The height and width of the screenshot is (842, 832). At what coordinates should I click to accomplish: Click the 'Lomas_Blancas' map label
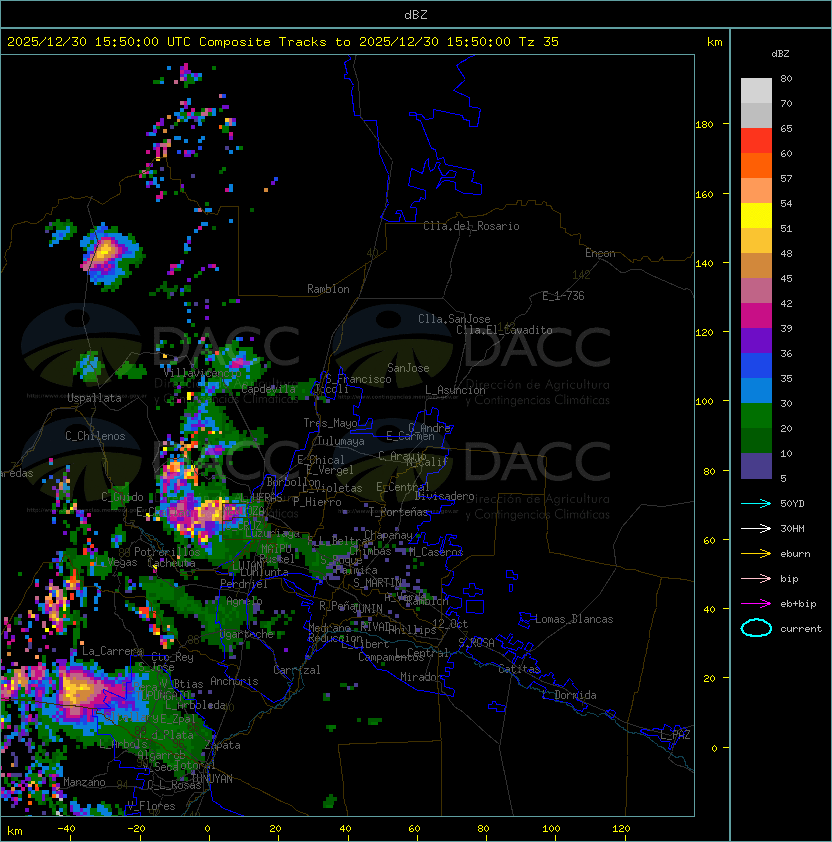[574, 619]
